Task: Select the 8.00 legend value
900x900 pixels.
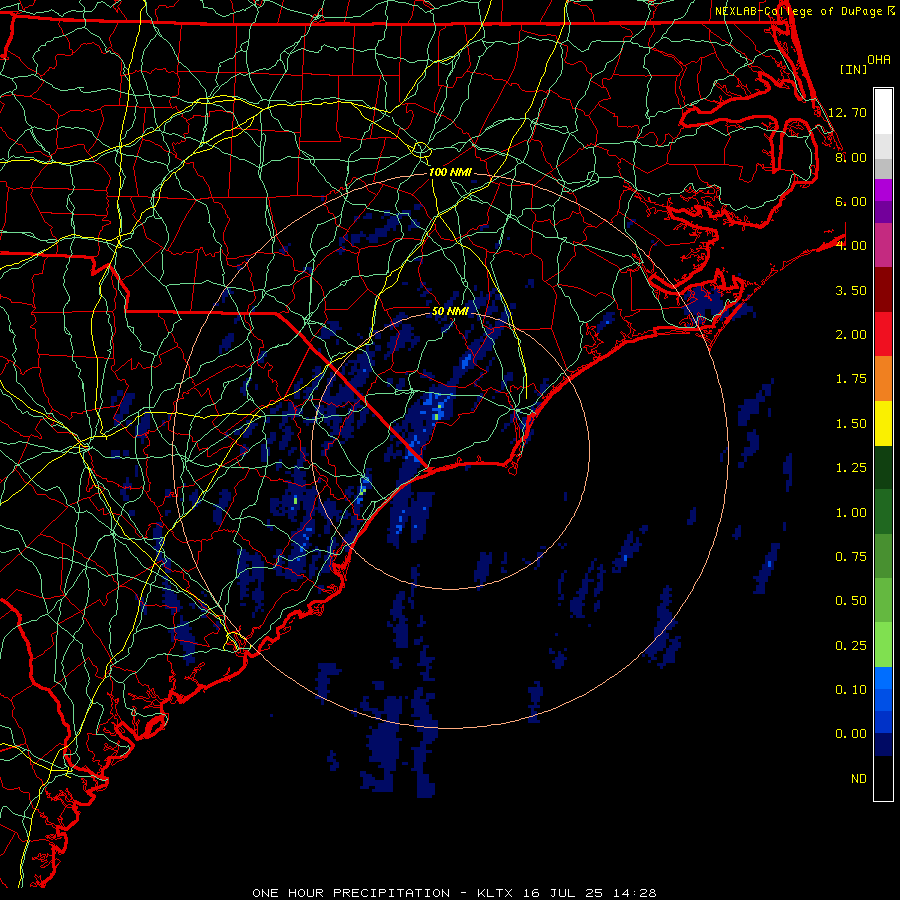Action: tap(851, 157)
